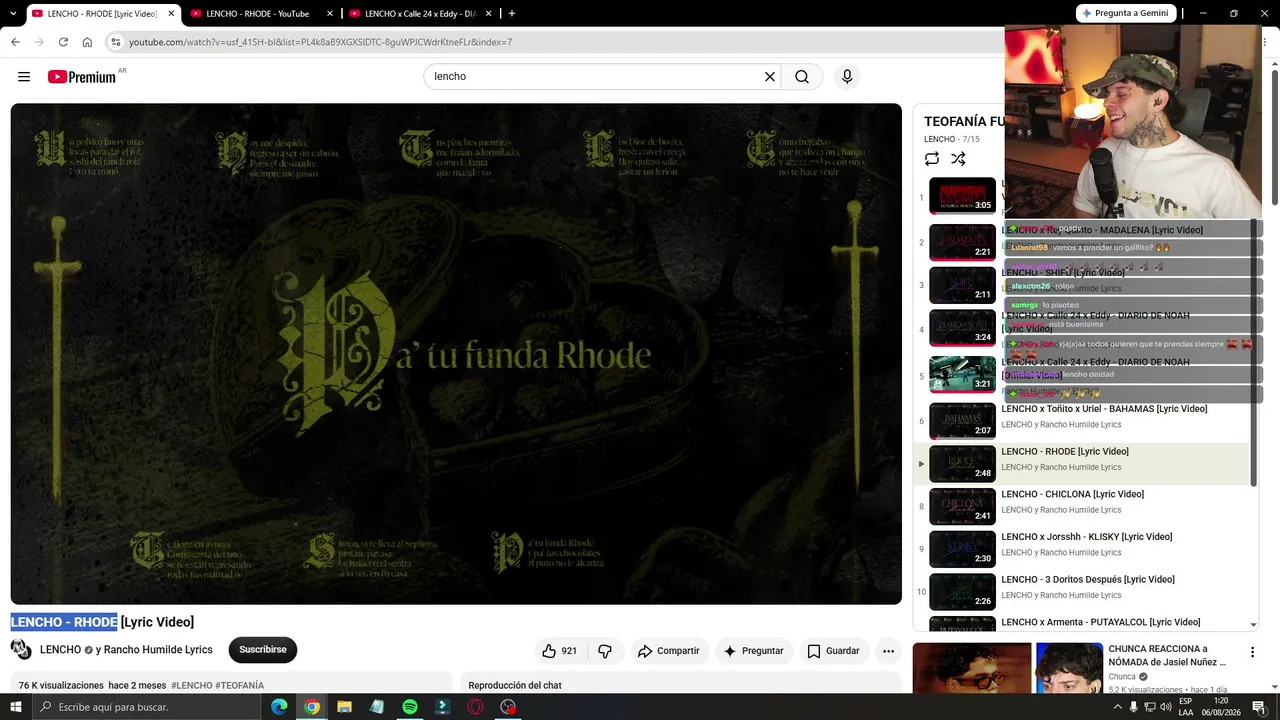Click the Guardar button

[833, 651]
